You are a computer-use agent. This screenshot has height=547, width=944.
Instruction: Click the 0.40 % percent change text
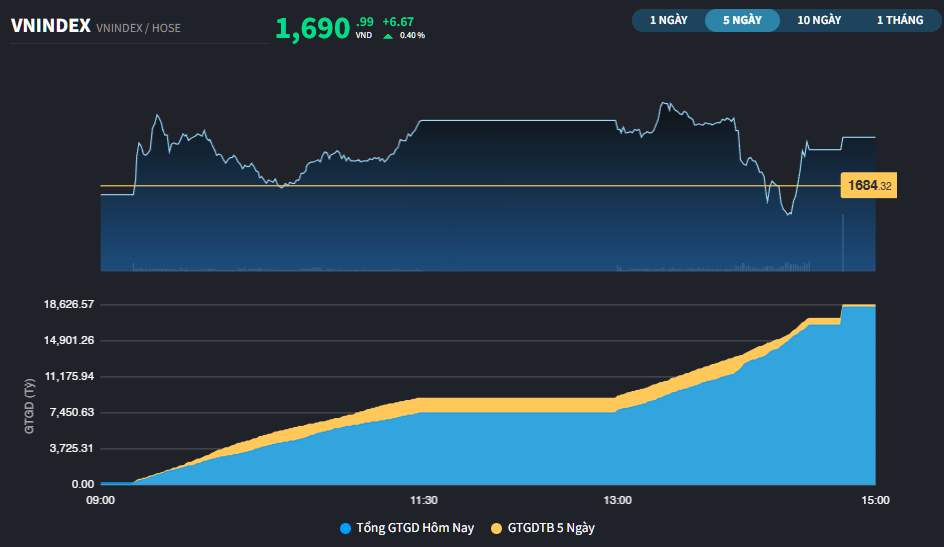[412, 35]
